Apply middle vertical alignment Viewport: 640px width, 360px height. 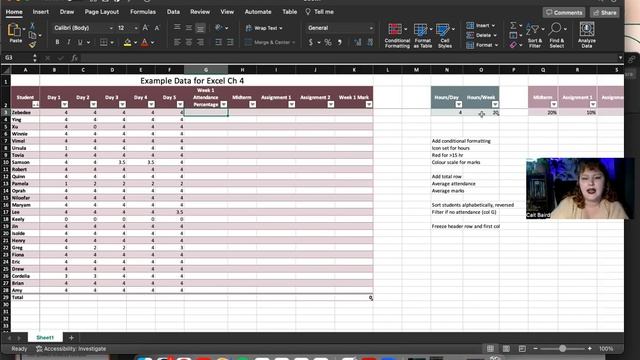coord(189,28)
